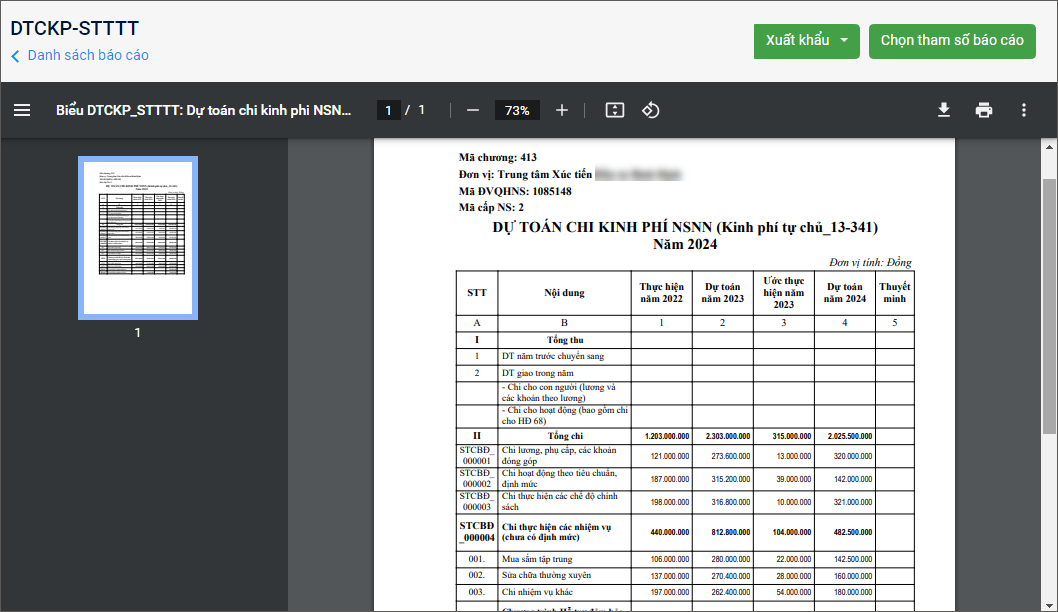Click the DTCKP-STTTT page heading

click(x=75, y=28)
